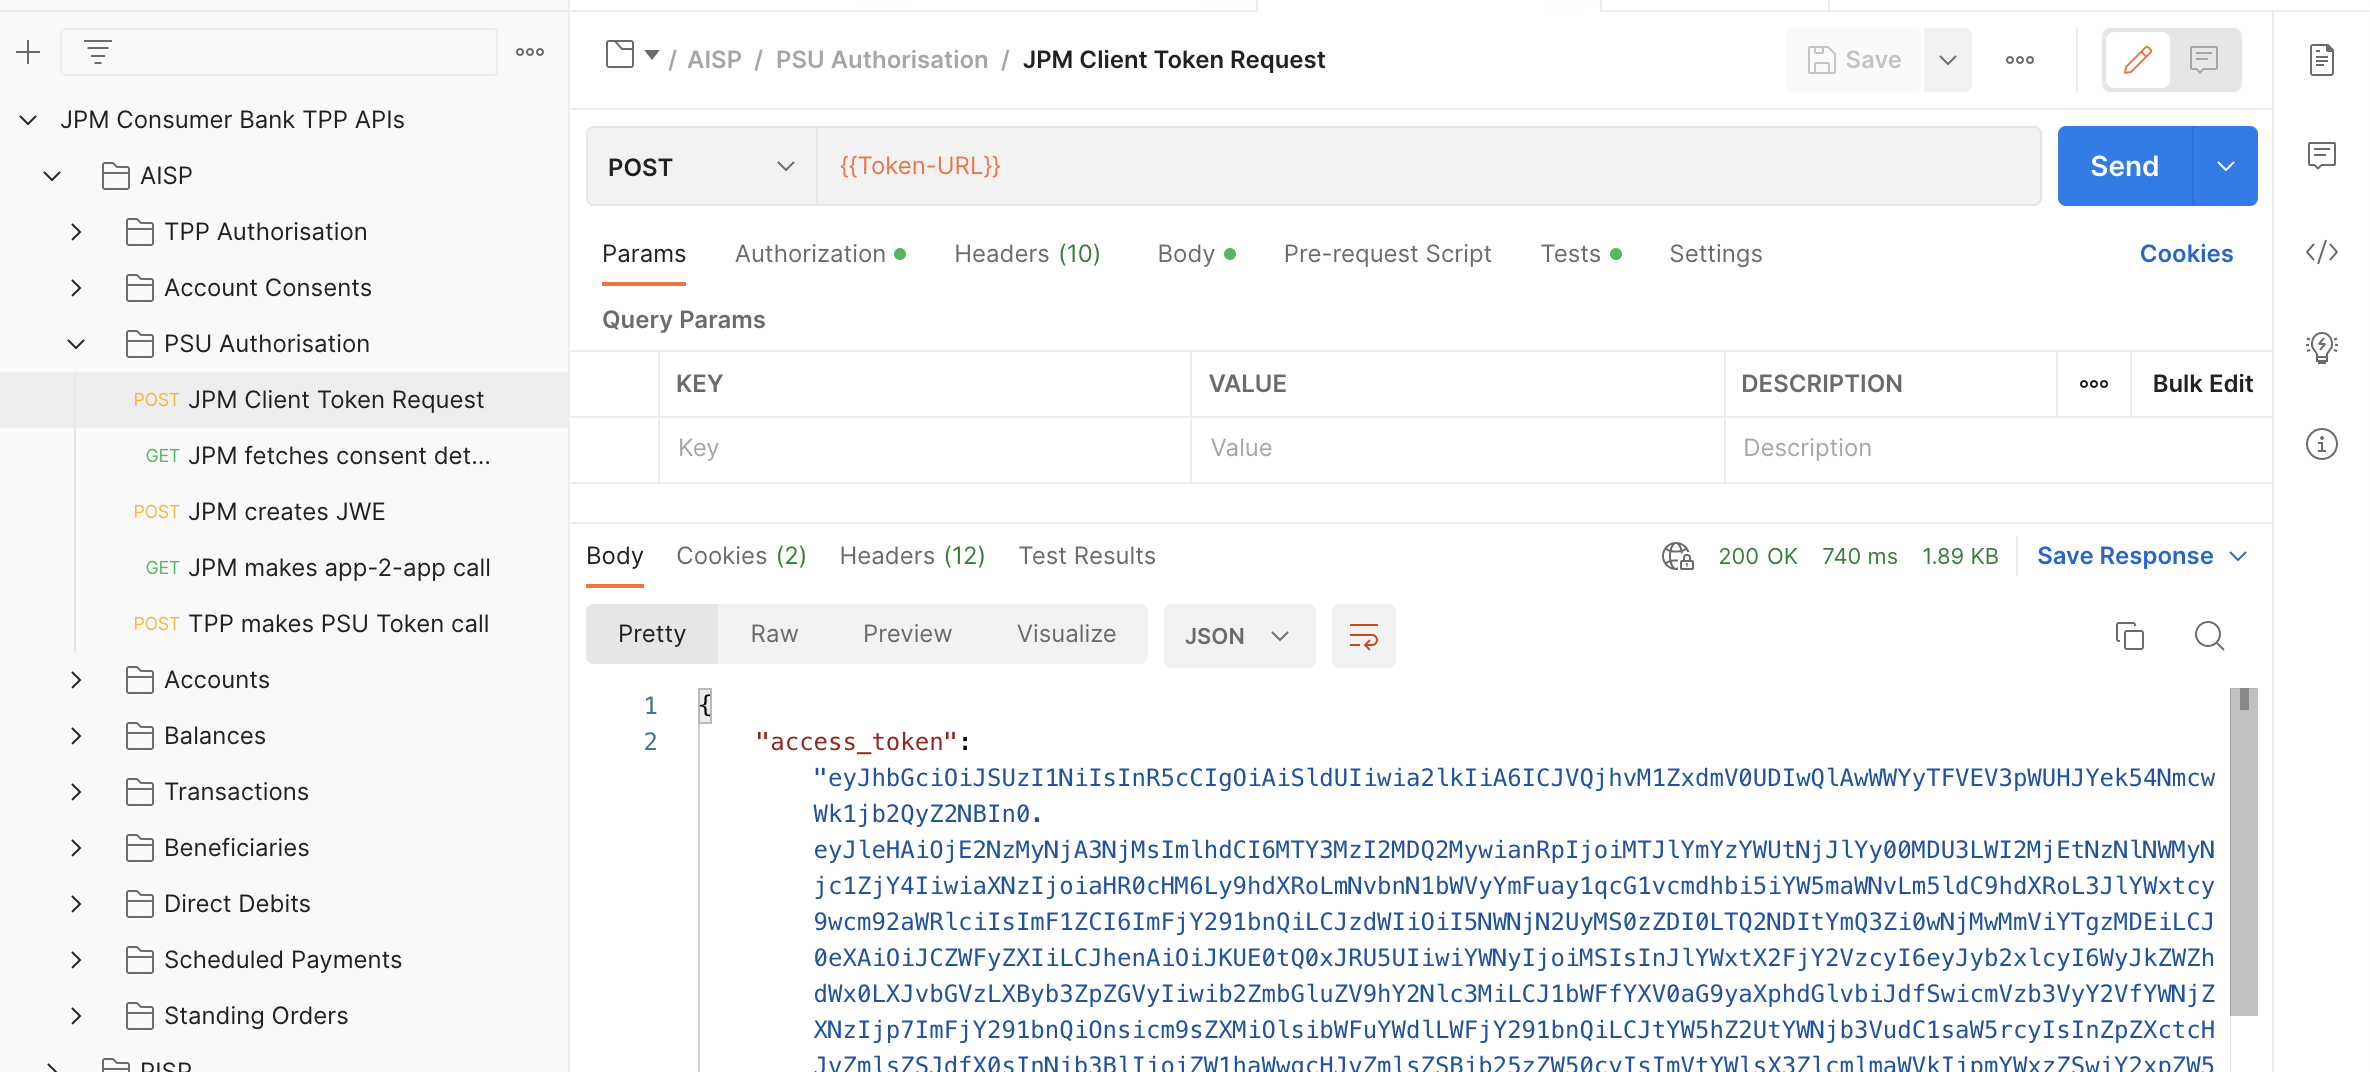Open the Test Results response tab
This screenshot has height=1072, width=2370.
(1086, 556)
